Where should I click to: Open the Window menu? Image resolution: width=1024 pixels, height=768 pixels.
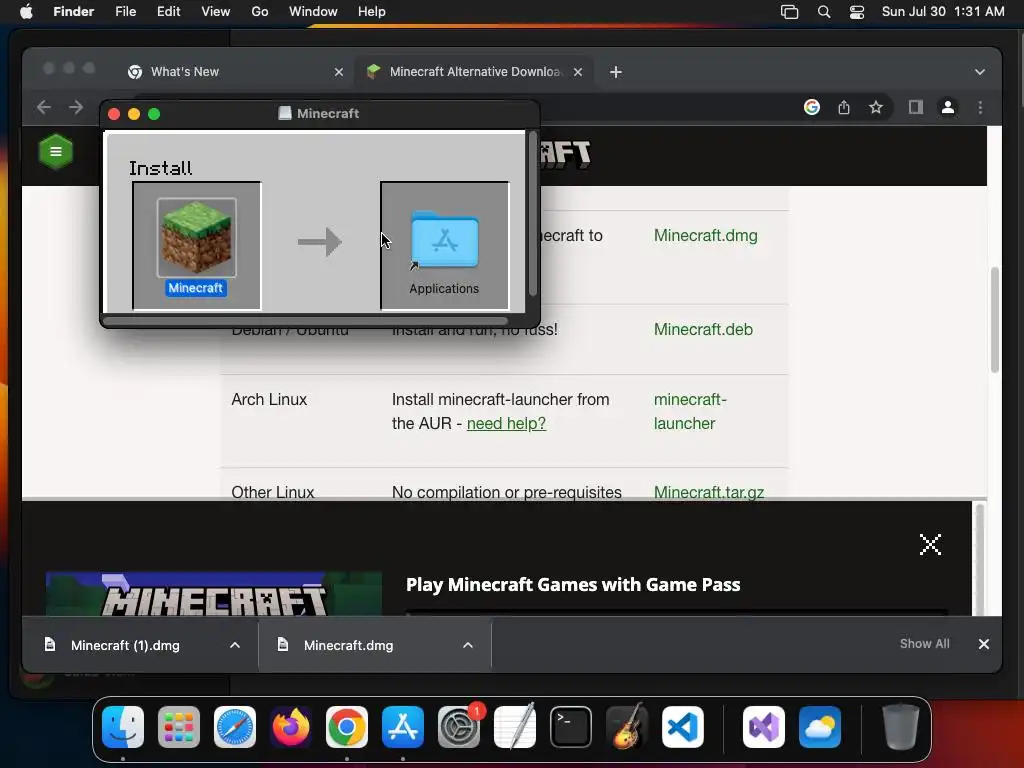(x=313, y=12)
